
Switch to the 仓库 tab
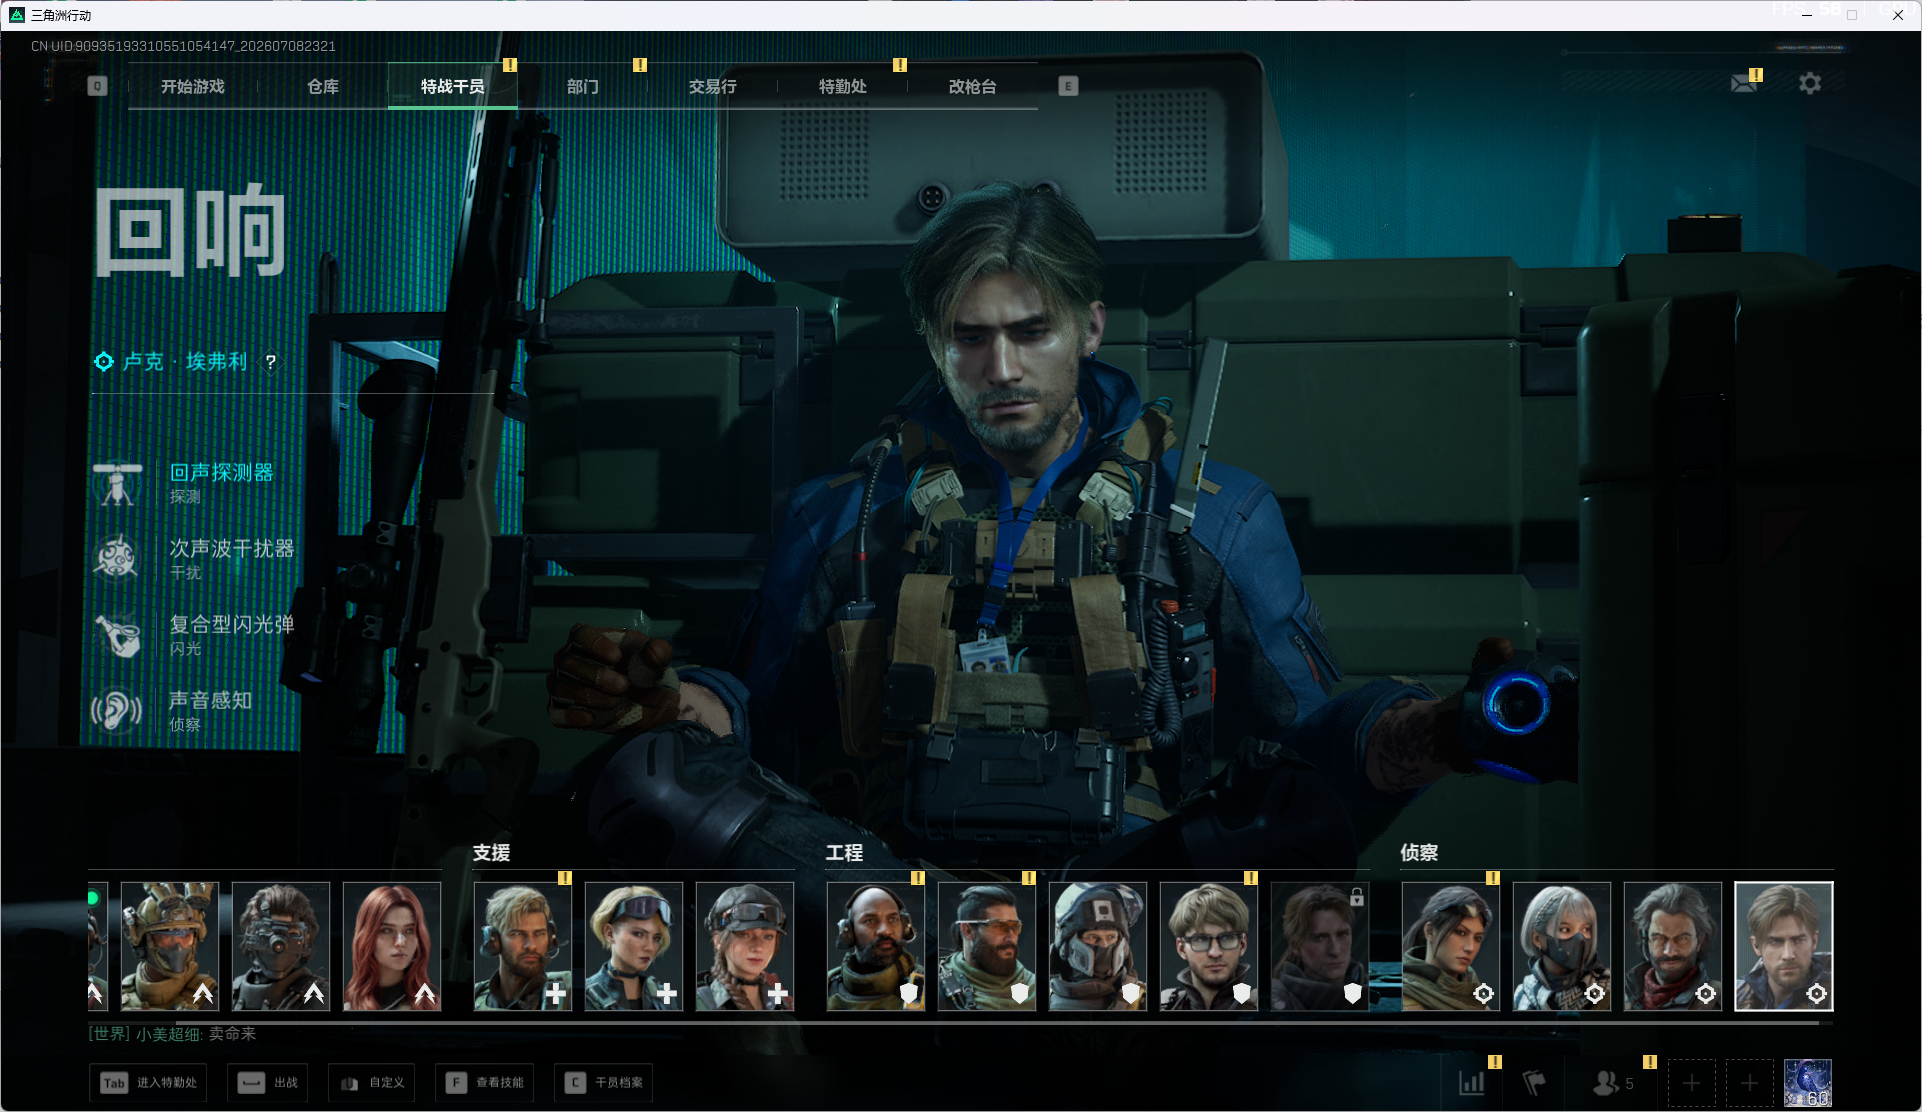pos(322,87)
